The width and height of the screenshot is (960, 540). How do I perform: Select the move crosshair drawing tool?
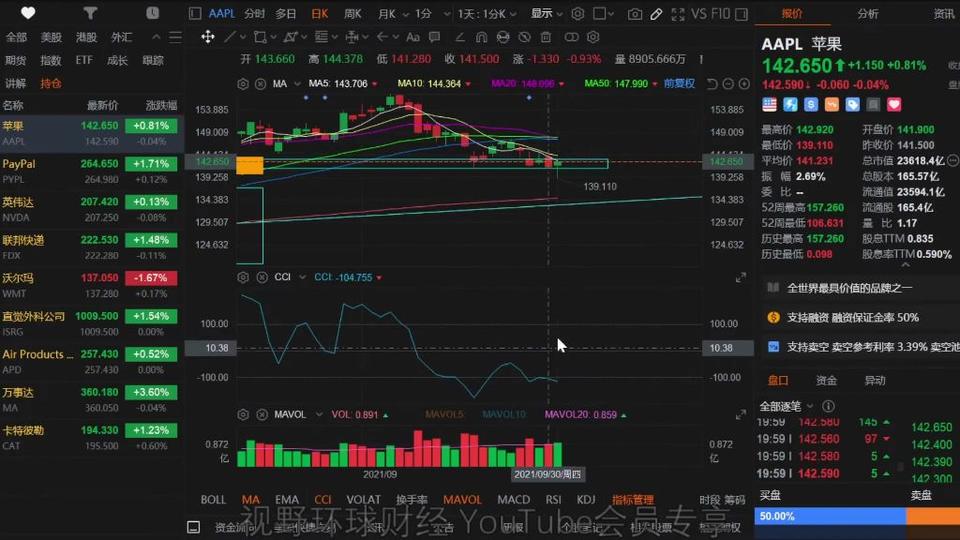[x=208, y=37]
